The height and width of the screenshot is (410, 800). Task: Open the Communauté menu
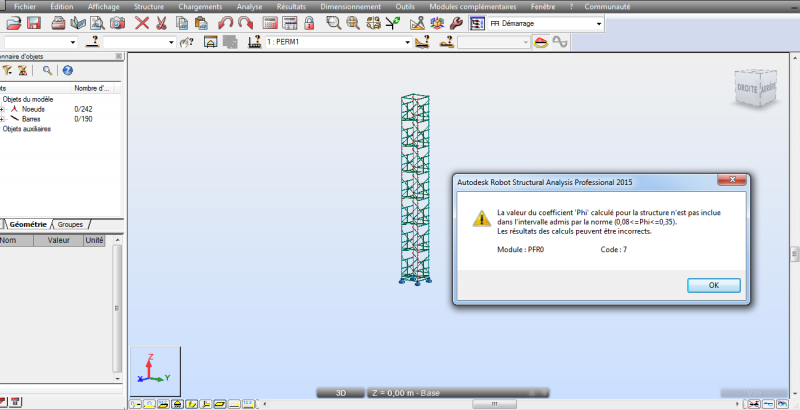pos(607,7)
